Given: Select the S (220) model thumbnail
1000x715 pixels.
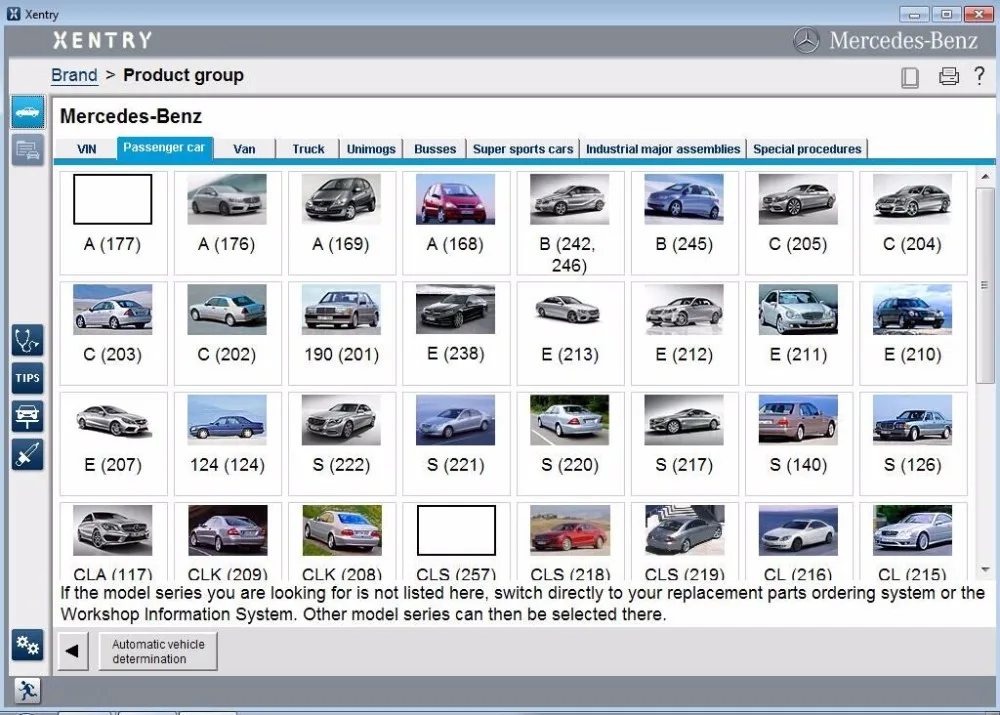Looking at the screenshot, I should 570,420.
